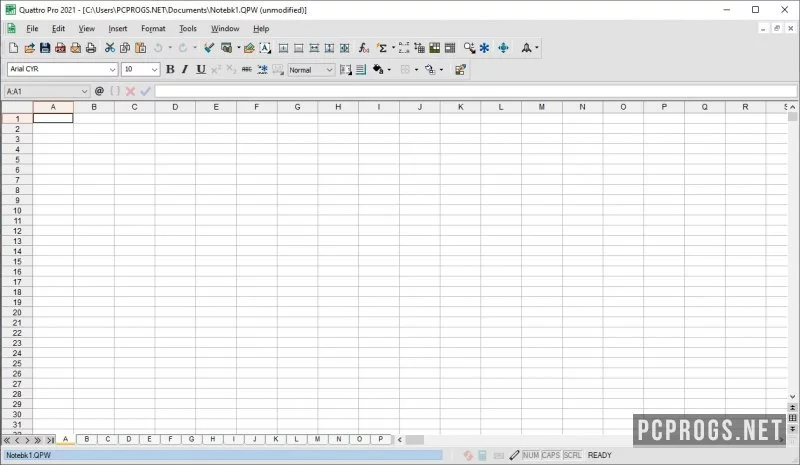Viewport: 800px width, 465px height.
Task: Toggle the NUM lock indicator
Action: 531,455
